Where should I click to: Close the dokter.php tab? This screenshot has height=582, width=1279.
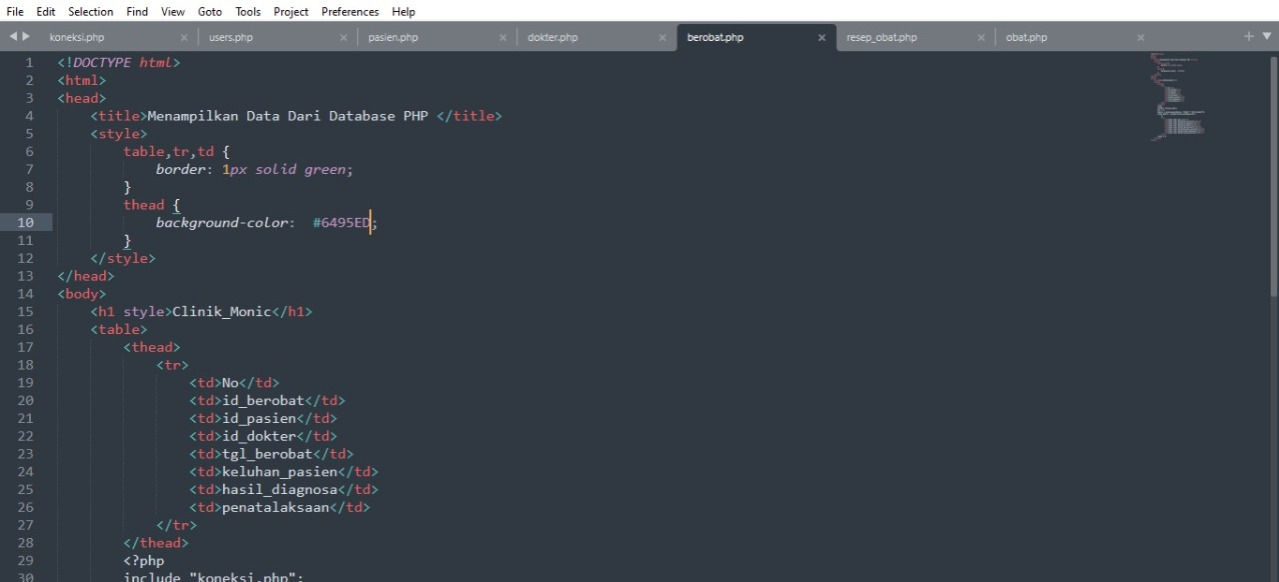[x=662, y=38]
